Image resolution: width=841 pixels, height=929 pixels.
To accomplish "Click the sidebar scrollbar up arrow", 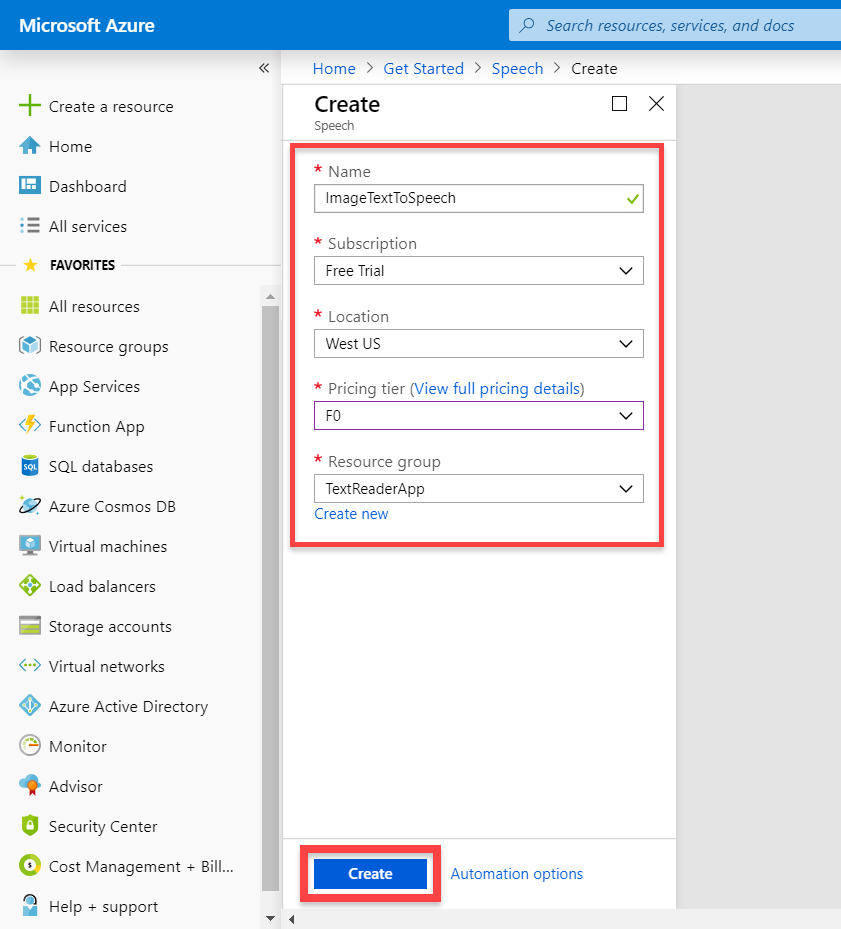I will point(270,296).
